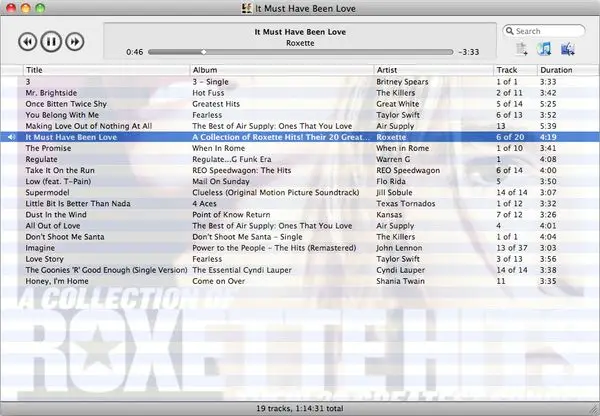Screen dimensions: 600x416
Task: Select the song titled 3
Action: (x=28, y=82)
